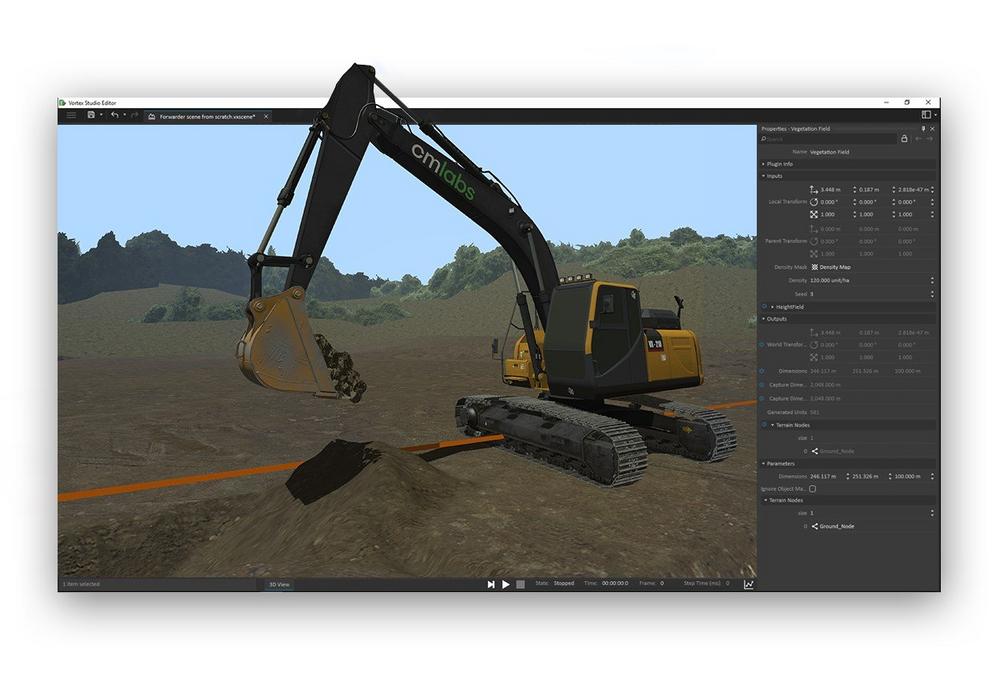Screen dimensions: 1000x696
Task: Click Local Transform scale icon
Action: [x=814, y=215]
